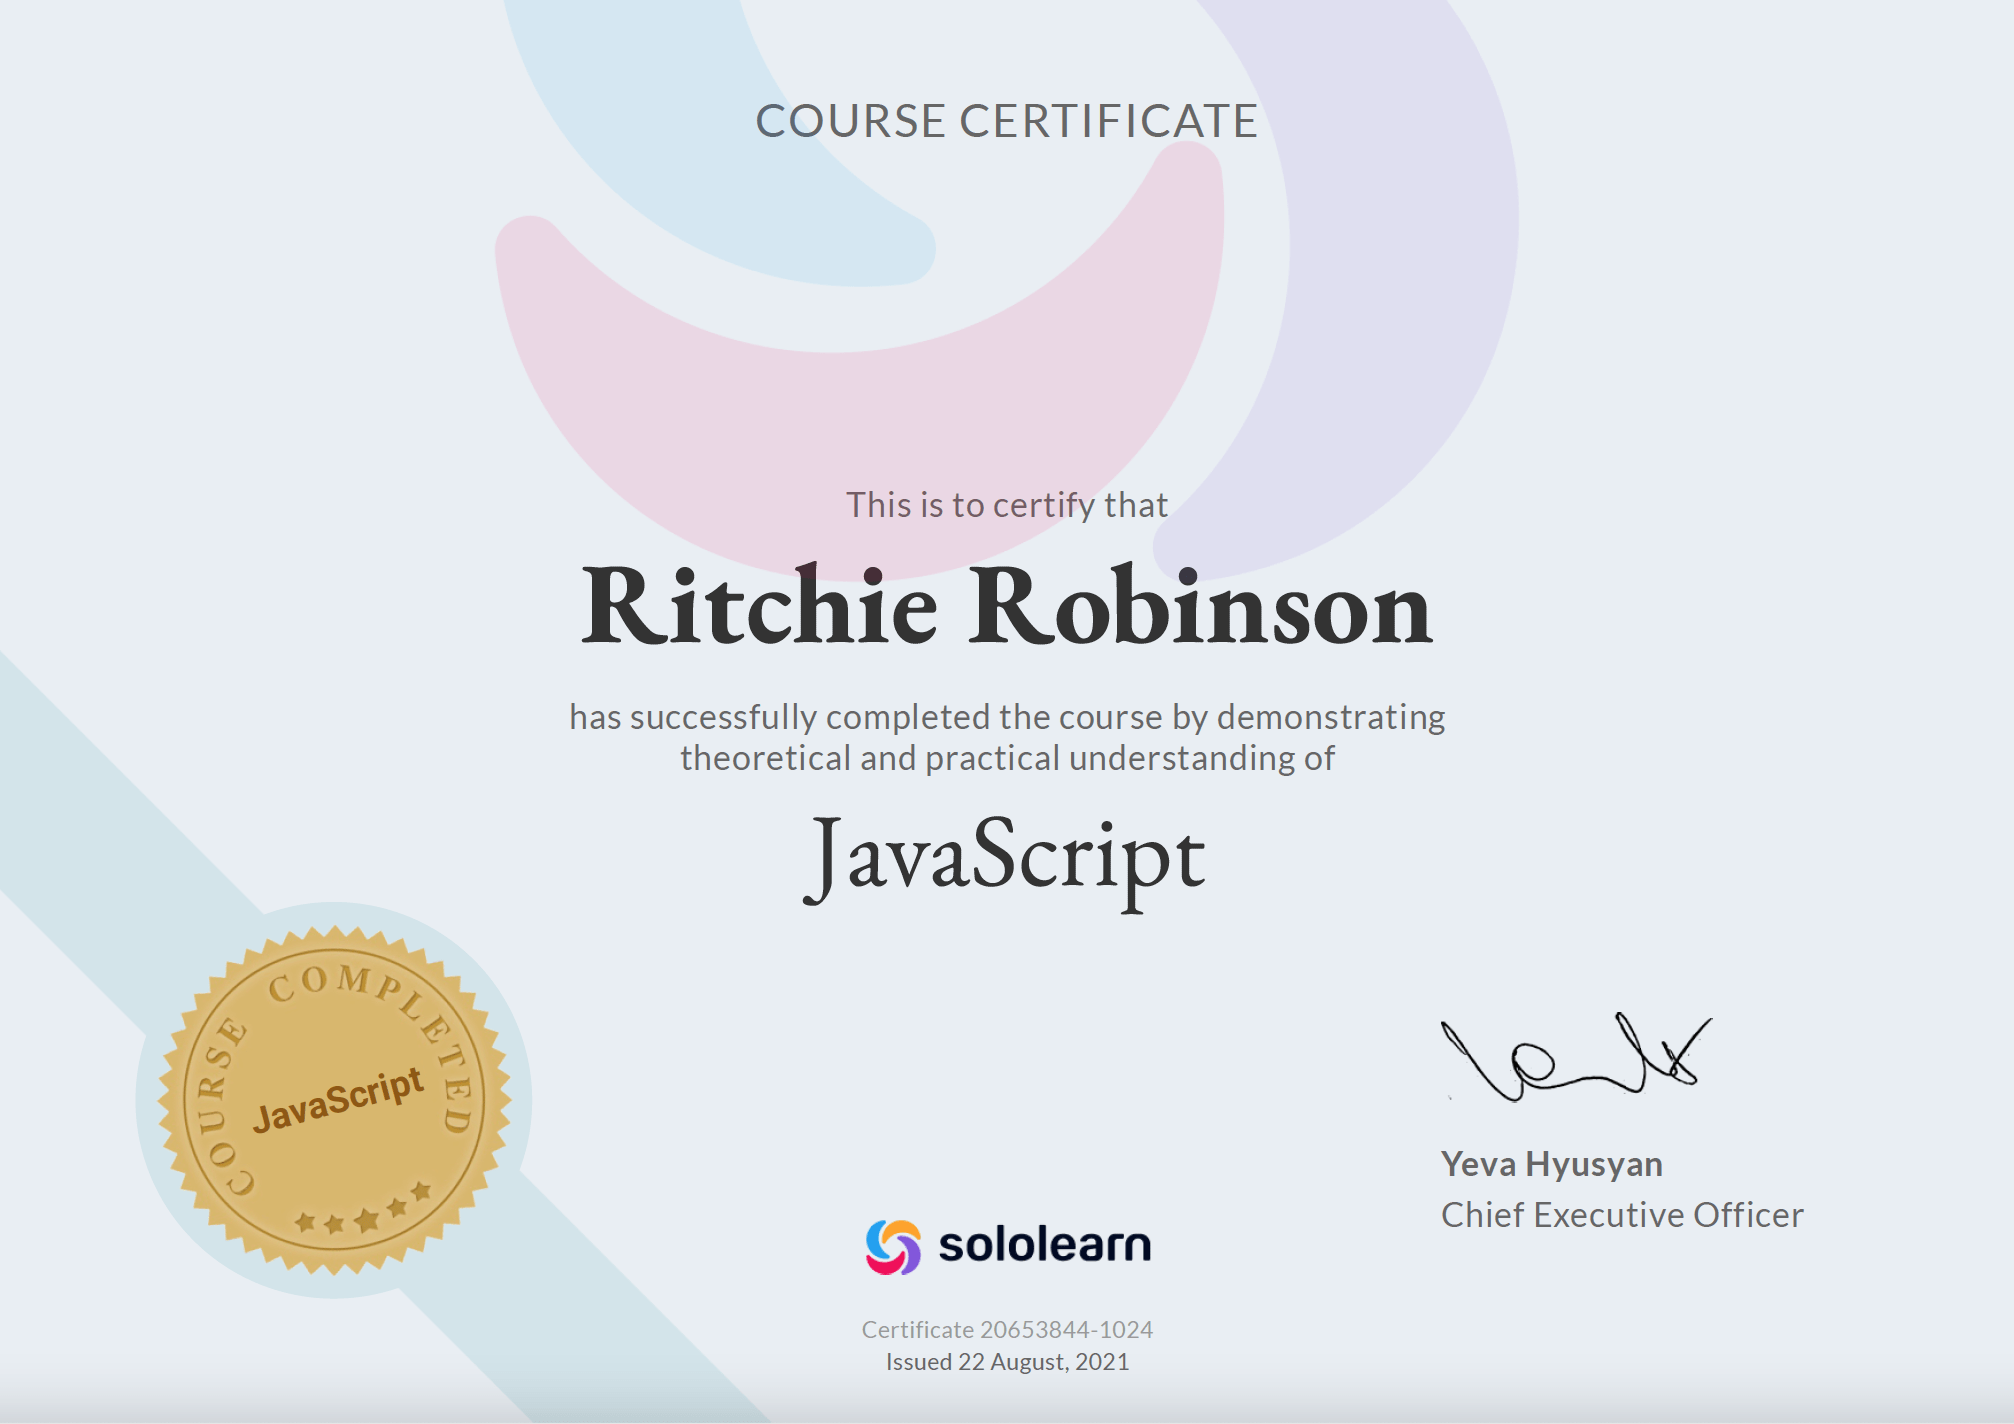The height and width of the screenshot is (1424, 2014).
Task: Click the Chief Executive Officer title
Action: point(1622,1215)
